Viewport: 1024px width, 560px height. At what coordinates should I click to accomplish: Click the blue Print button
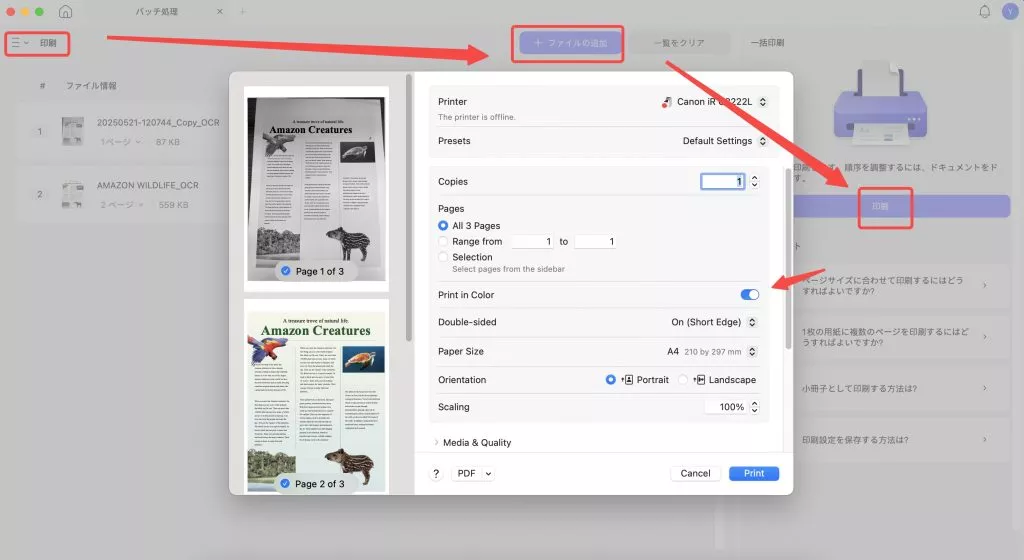tap(754, 473)
